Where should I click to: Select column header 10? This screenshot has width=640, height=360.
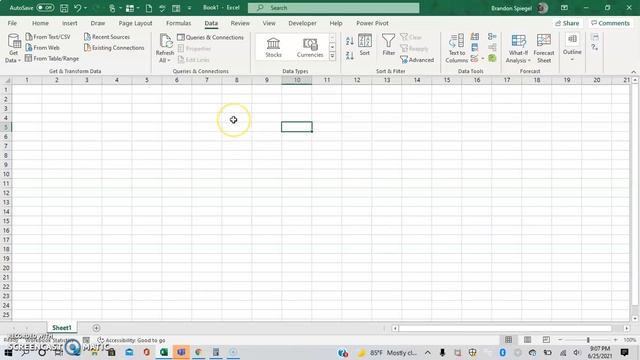coord(297,80)
